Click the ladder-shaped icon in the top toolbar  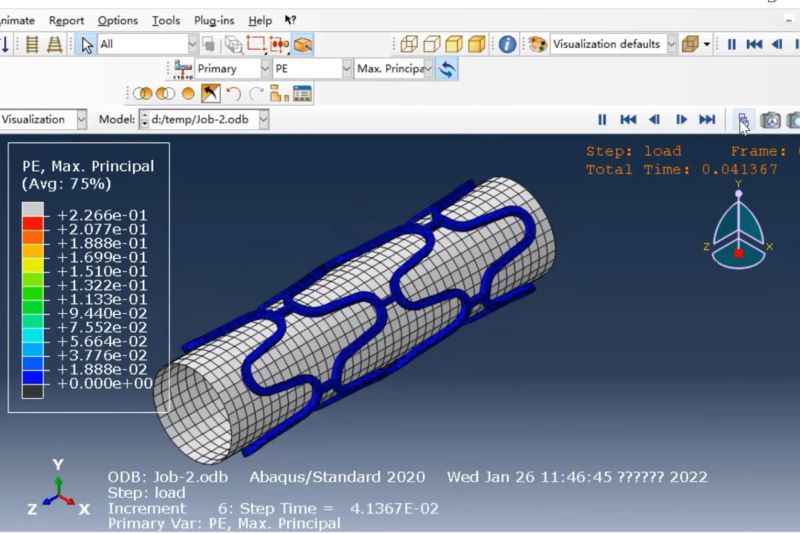coord(32,44)
